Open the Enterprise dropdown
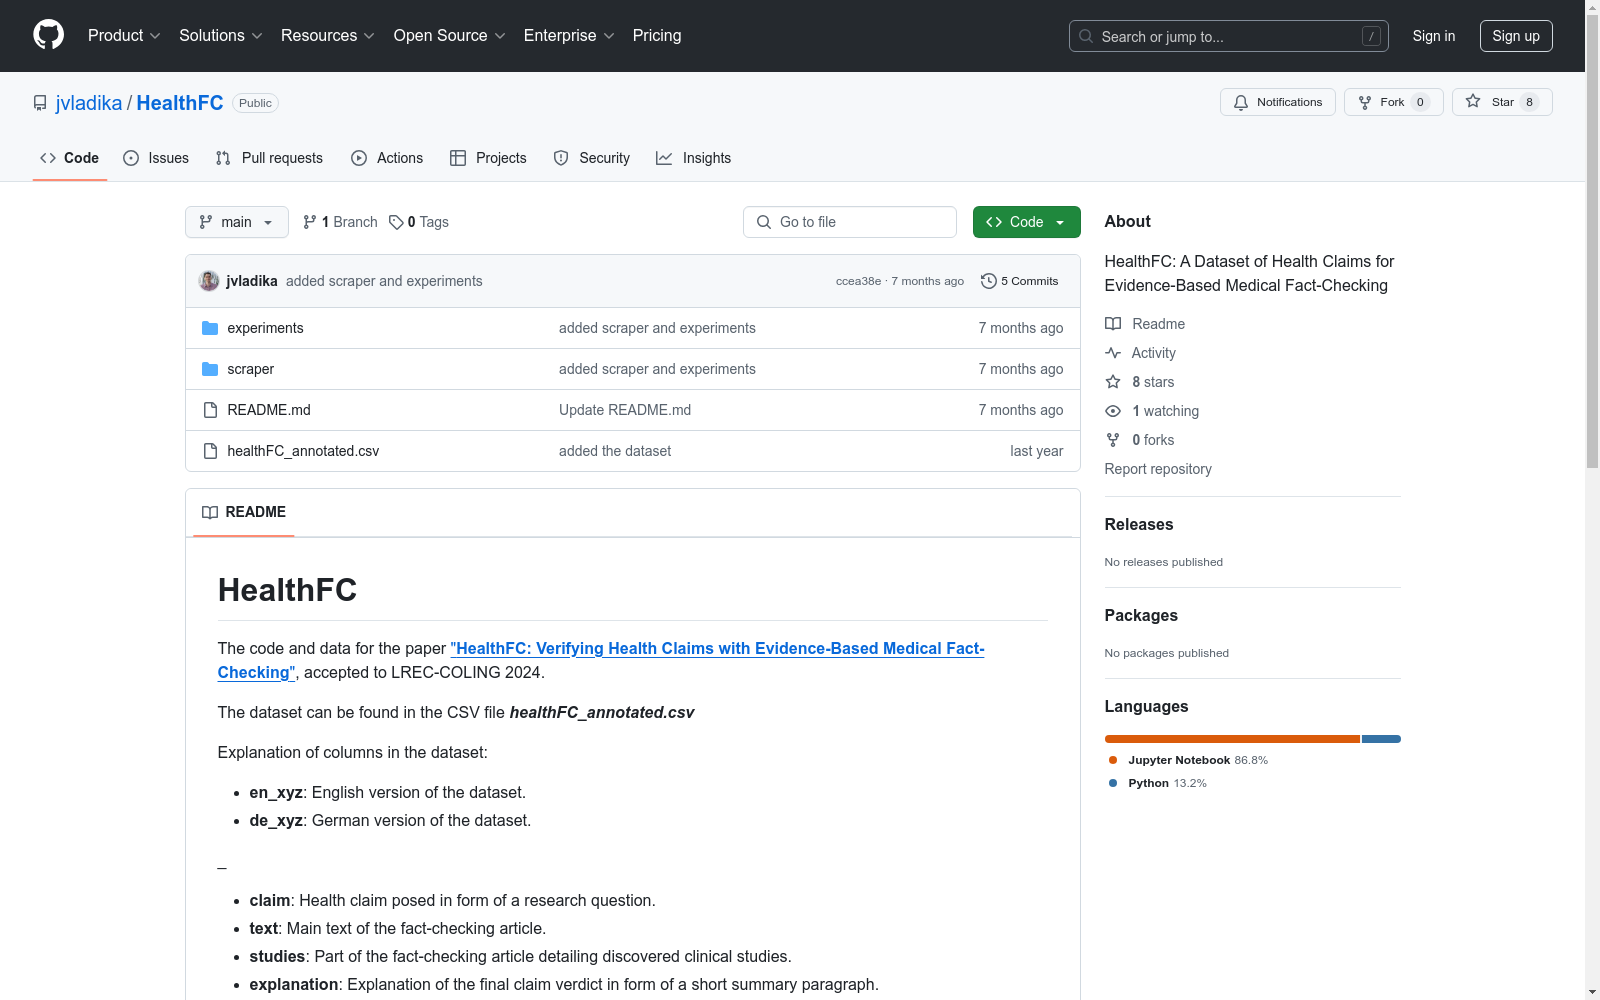This screenshot has height=1000, width=1600. point(568,36)
